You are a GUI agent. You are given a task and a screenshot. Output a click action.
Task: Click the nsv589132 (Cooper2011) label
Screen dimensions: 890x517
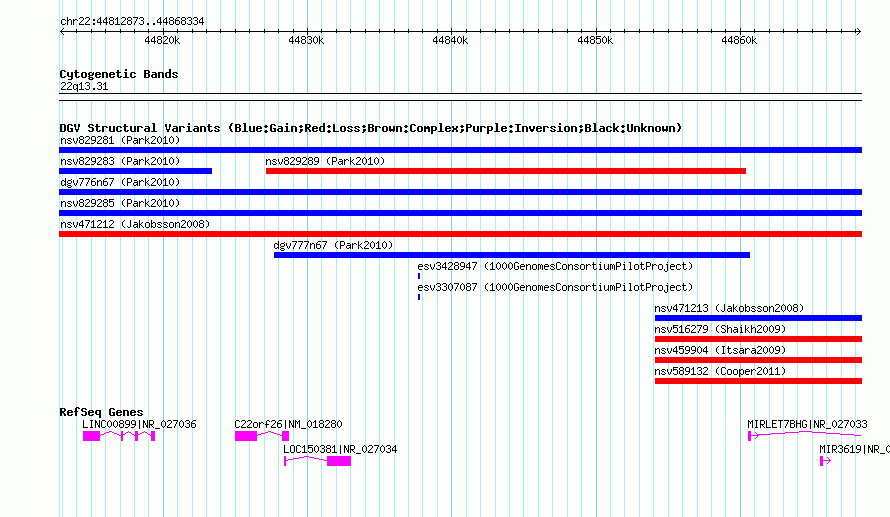point(720,371)
